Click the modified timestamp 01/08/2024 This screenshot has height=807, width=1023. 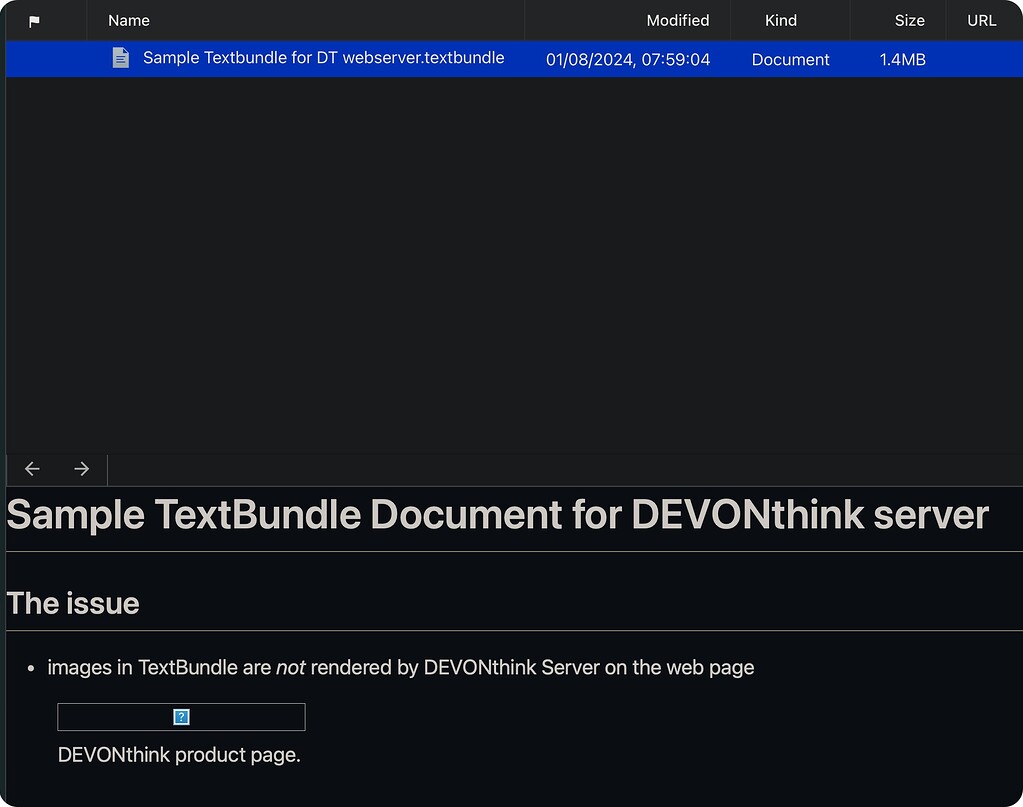(627, 59)
